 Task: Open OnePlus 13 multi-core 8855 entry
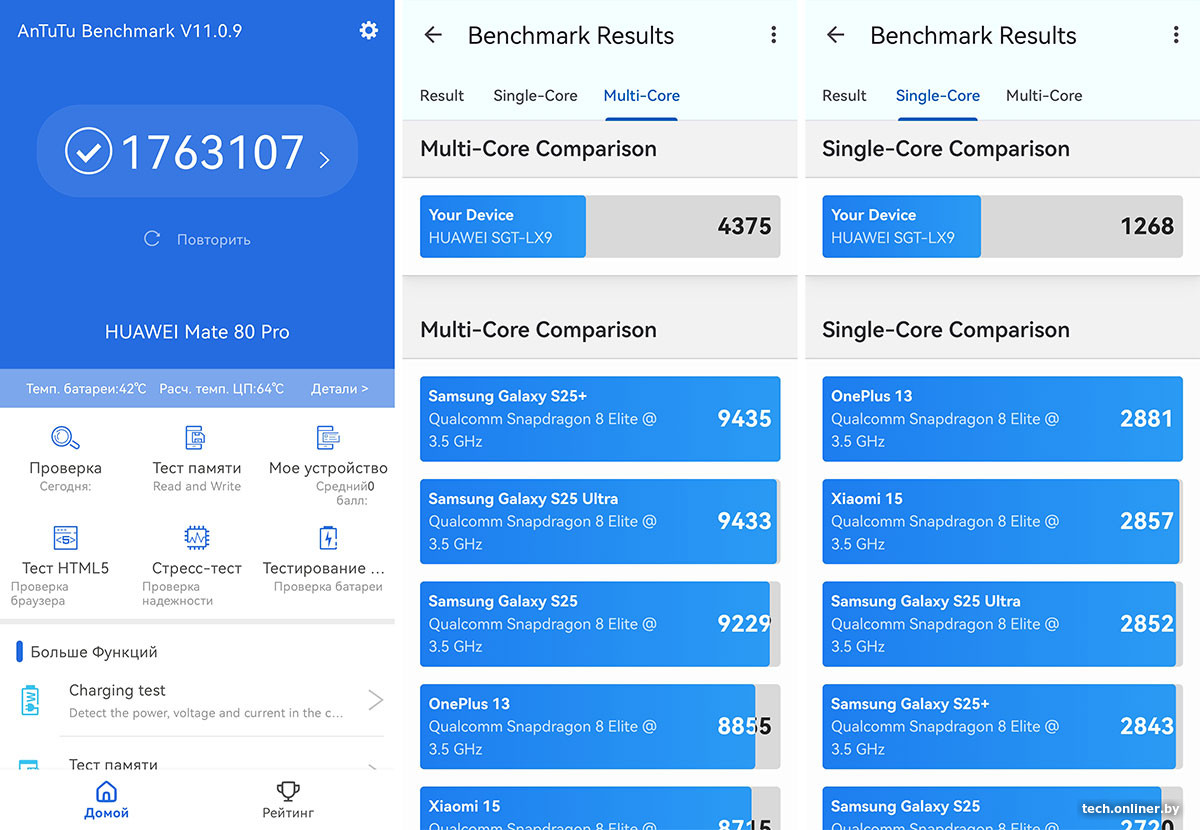(x=600, y=726)
